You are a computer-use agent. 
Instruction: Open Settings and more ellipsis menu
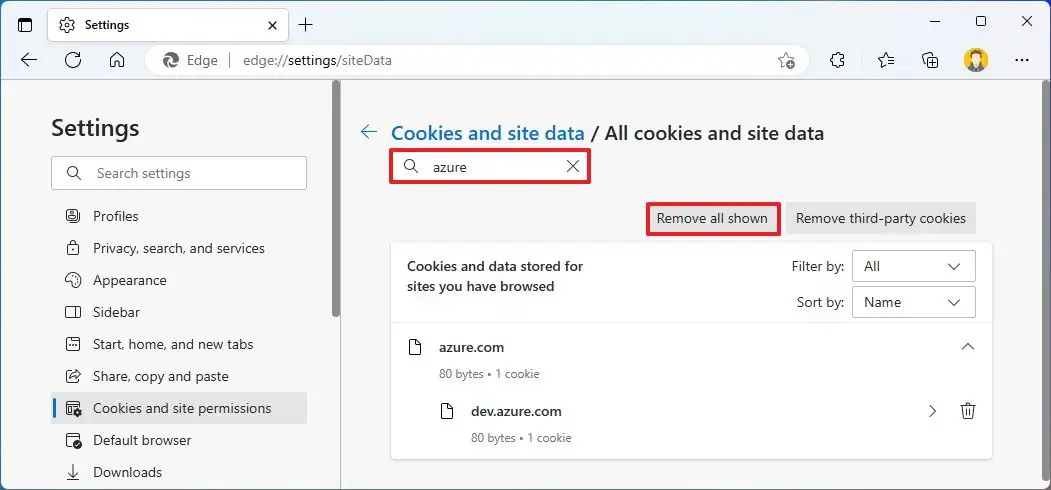(x=1022, y=60)
